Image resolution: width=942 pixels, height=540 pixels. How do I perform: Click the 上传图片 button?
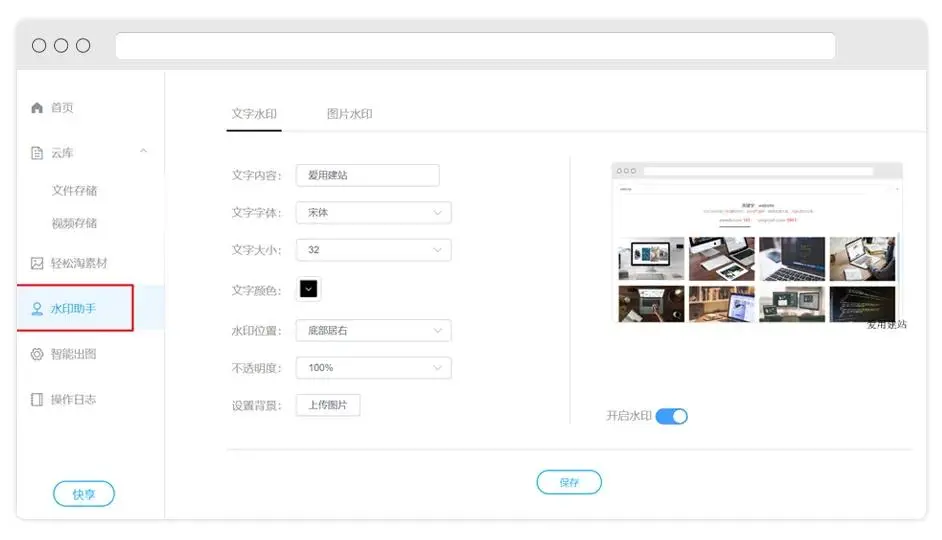[x=328, y=405]
